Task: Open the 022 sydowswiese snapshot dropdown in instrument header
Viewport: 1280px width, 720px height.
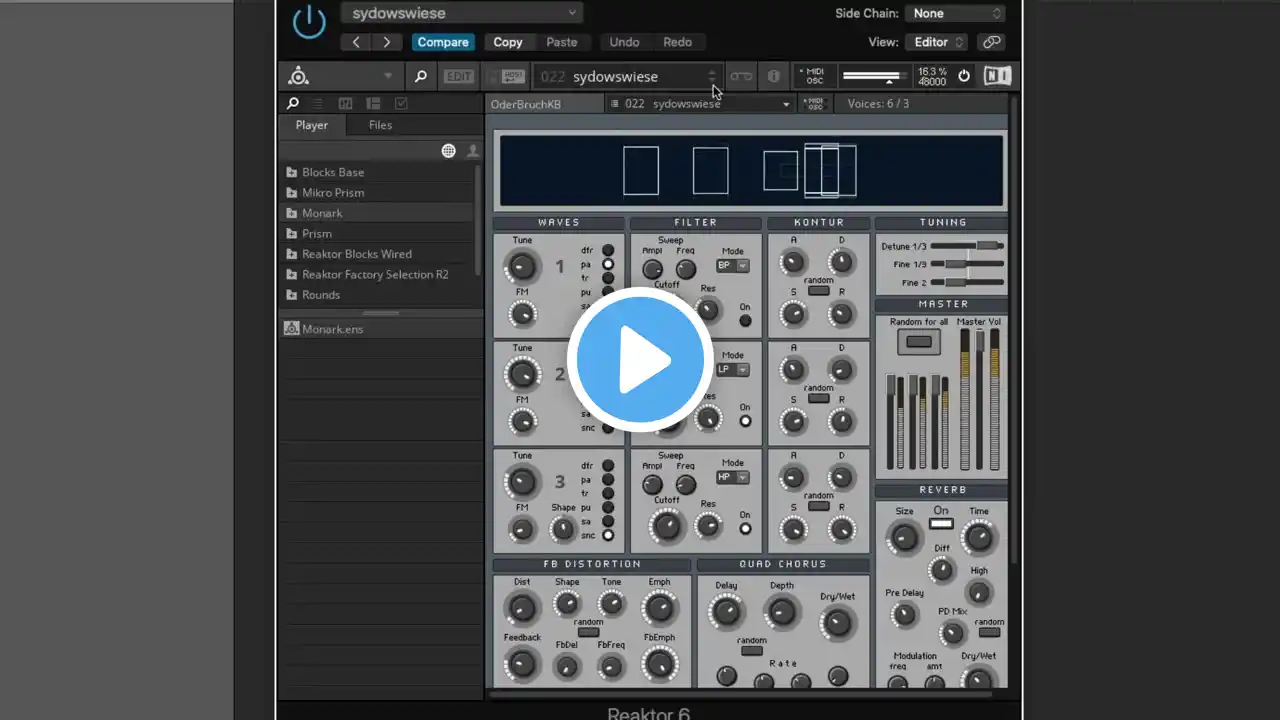Action: point(700,104)
